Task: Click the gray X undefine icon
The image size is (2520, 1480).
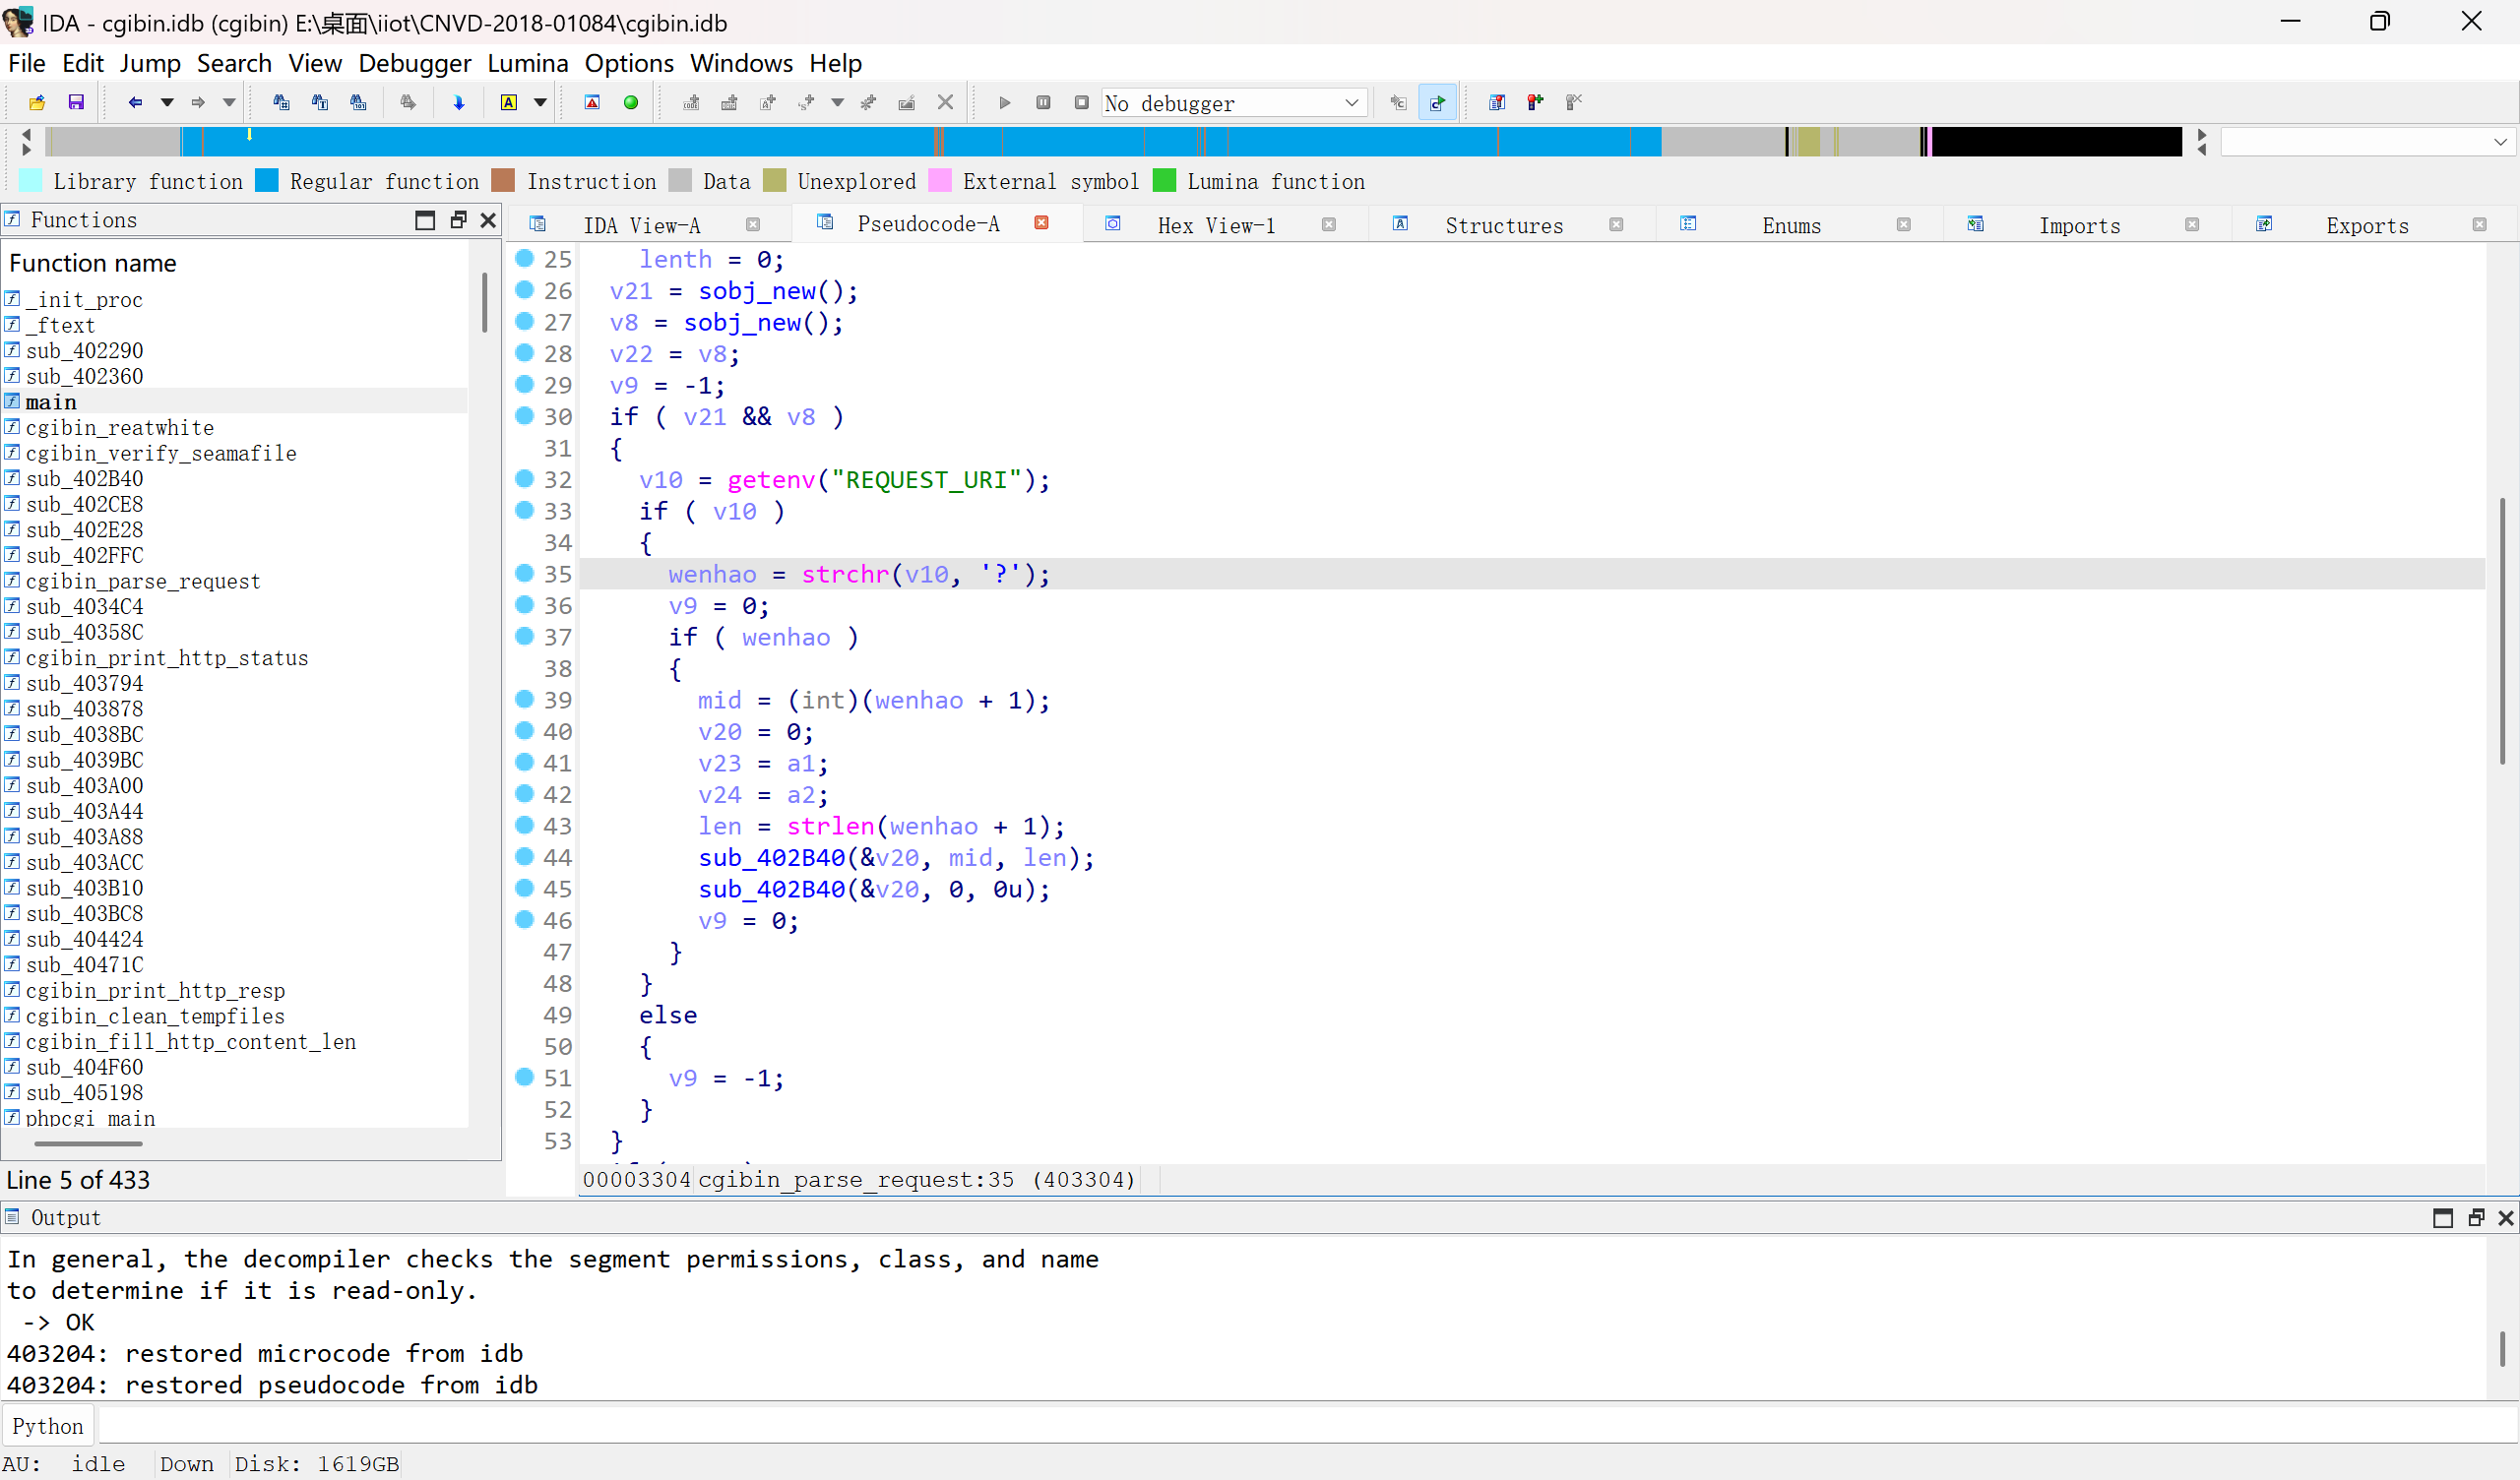Action: [x=945, y=102]
